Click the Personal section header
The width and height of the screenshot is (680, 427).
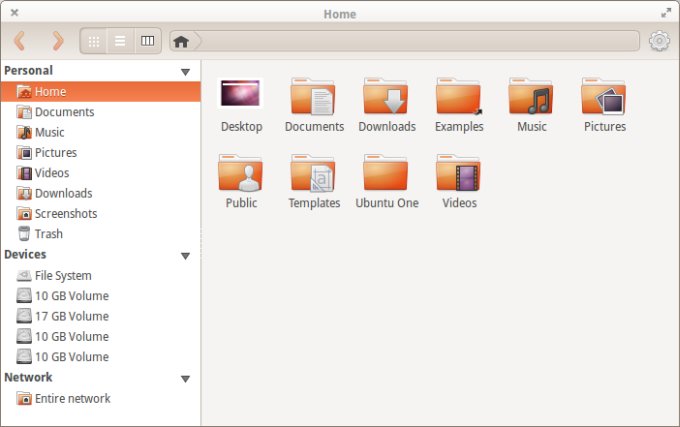[x=29, y=71]
